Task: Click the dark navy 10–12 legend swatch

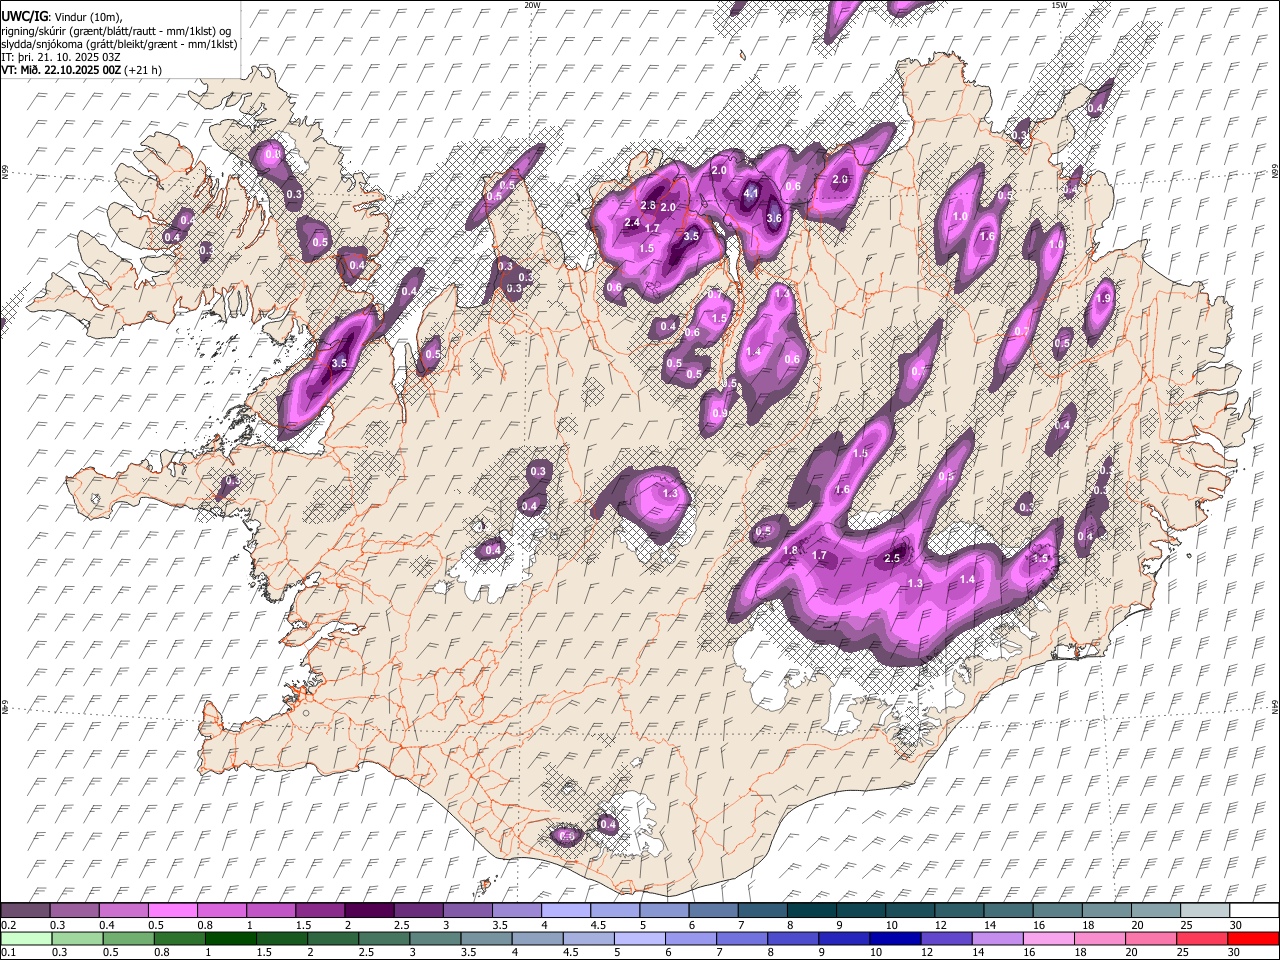Action: (x=895, y=938)
